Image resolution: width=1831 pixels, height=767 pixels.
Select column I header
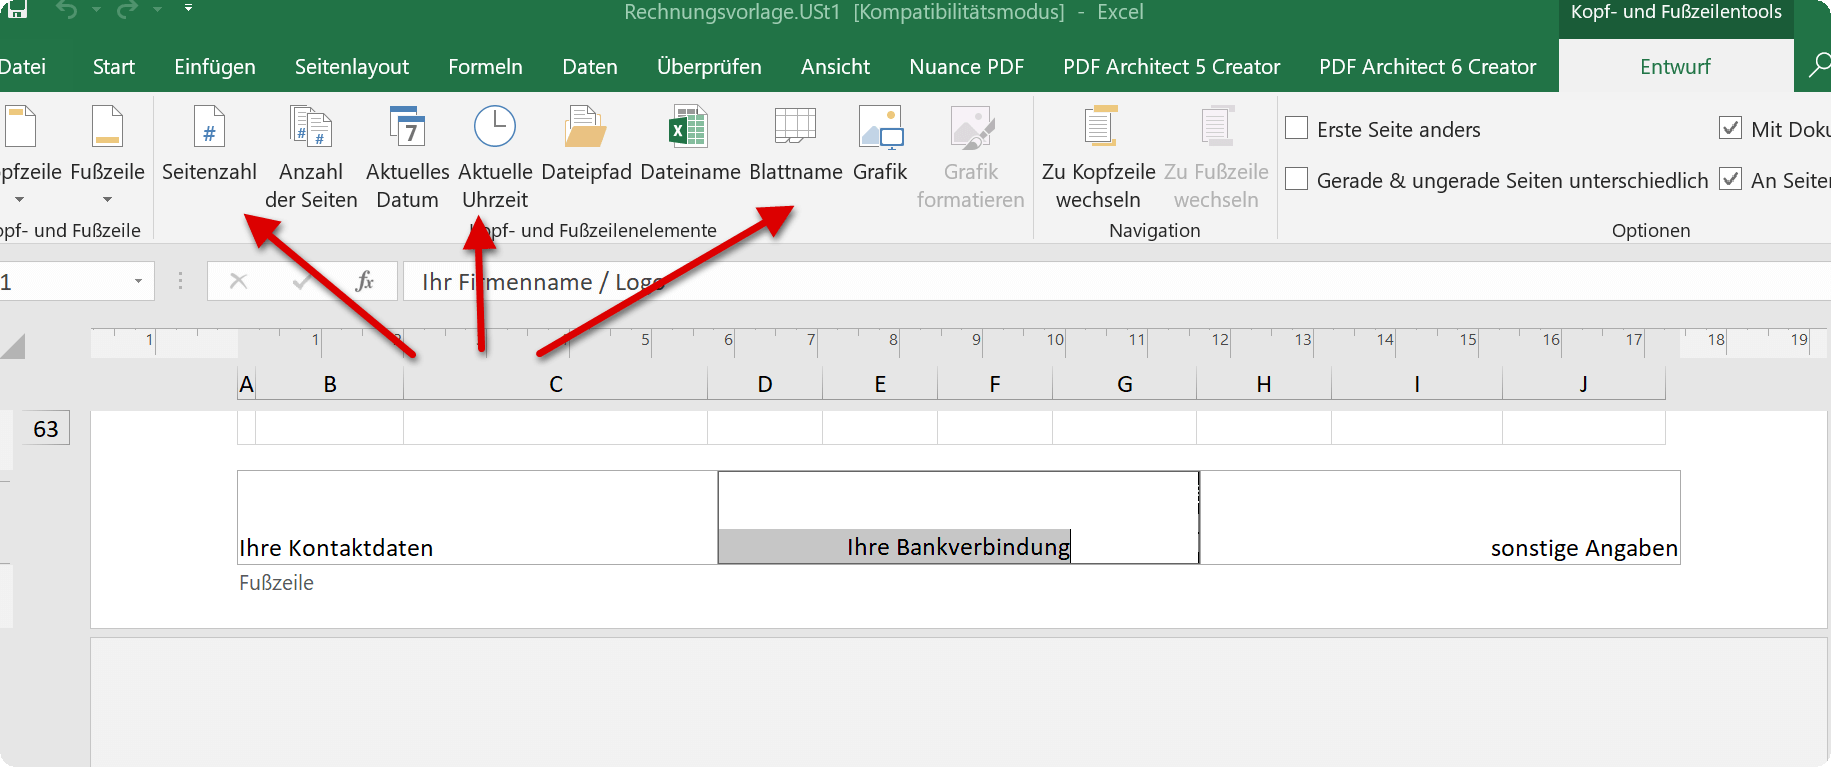pyautogui.click(x=1417, y=384)
